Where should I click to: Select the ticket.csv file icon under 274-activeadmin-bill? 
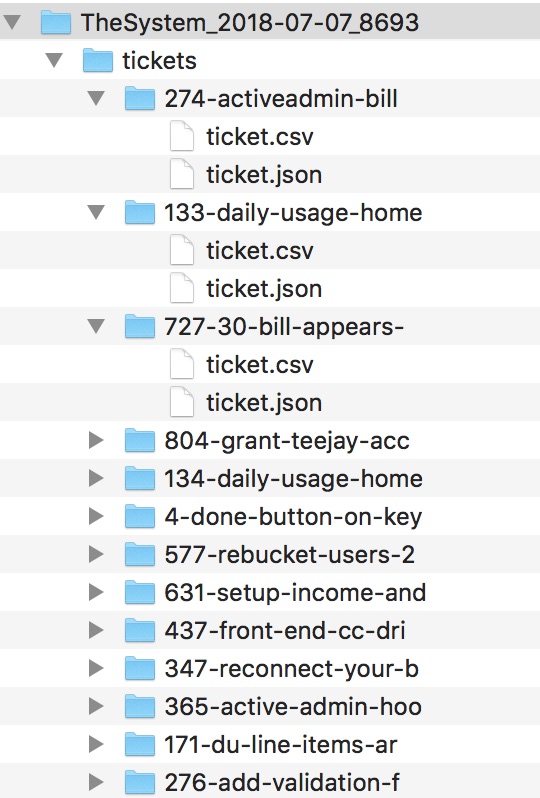(182, 136)
